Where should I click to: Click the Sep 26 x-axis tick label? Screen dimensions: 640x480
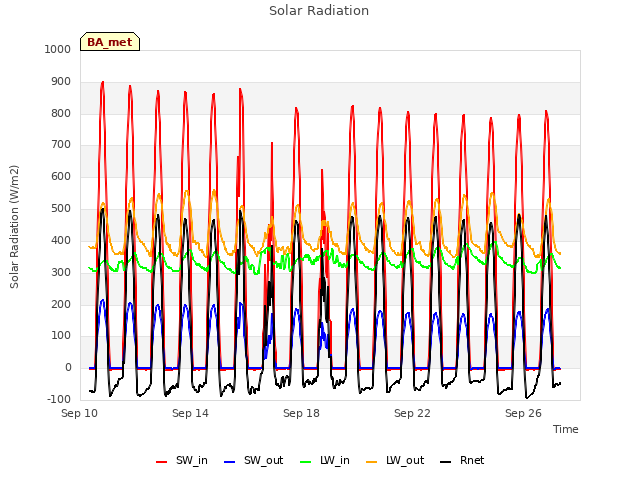point(523,413)
